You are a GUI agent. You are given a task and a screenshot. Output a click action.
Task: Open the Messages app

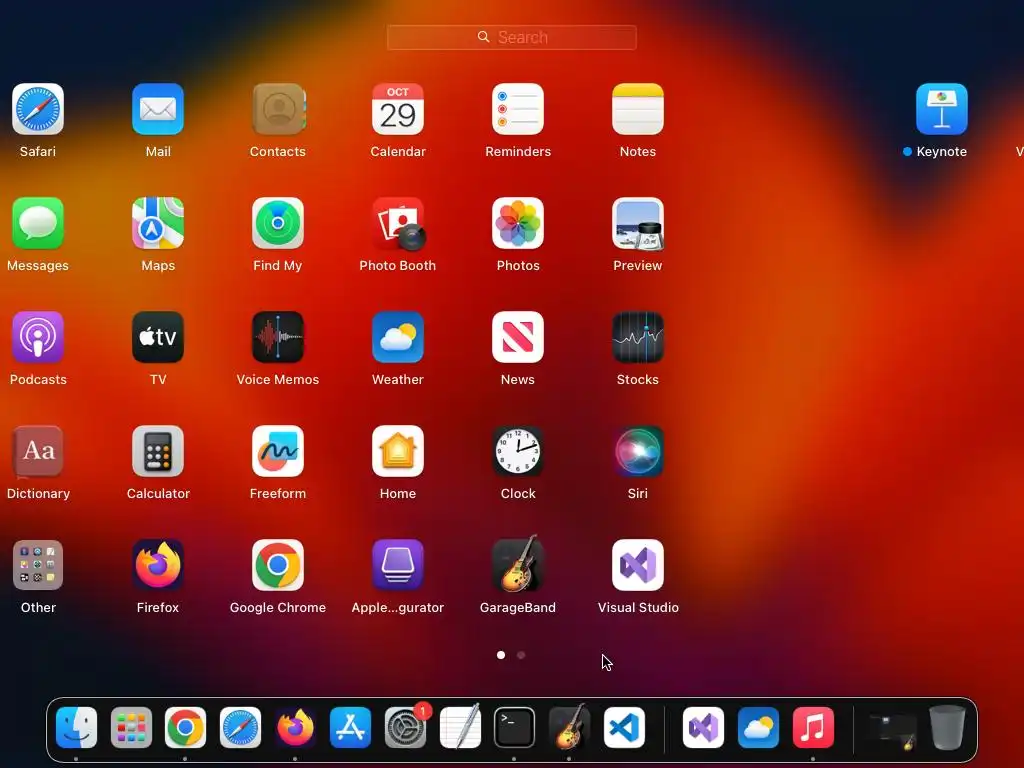tap(38, 223)
